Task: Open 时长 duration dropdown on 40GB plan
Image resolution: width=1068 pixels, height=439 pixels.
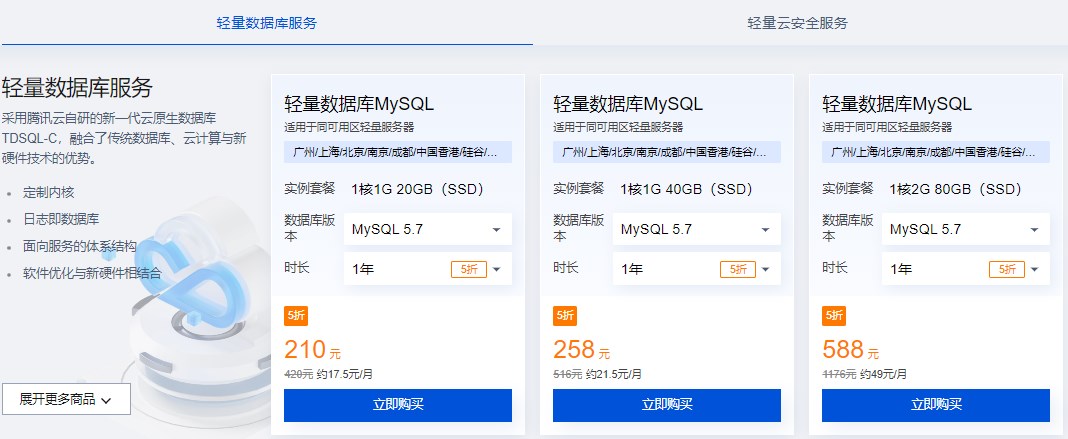Action: coord(696,269)
